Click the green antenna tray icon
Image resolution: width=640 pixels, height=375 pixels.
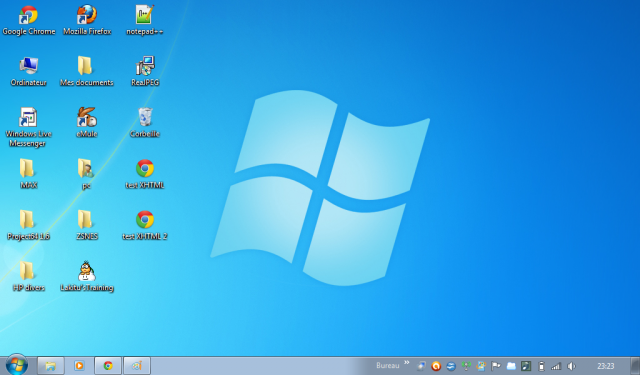point(466,366)
